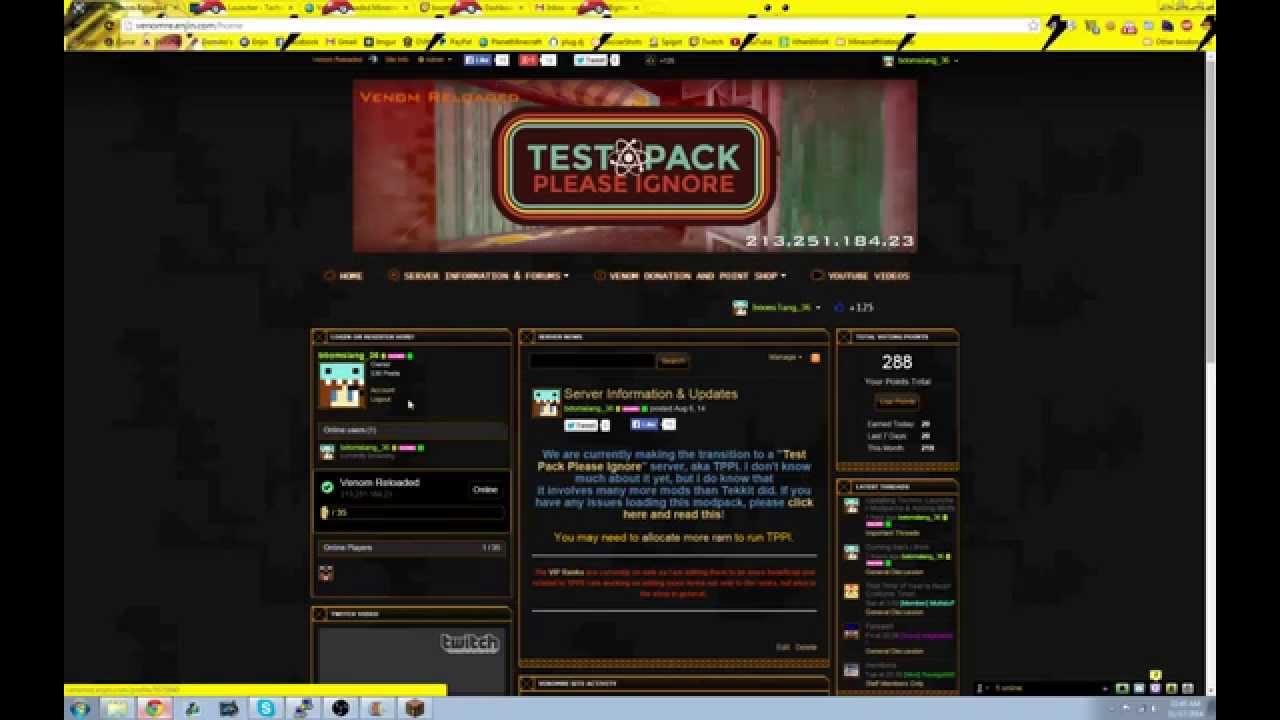Viewport: 1280px width, 720px height.
Task: Open the Windows Start menu
Action: click(x=80, y=708)
